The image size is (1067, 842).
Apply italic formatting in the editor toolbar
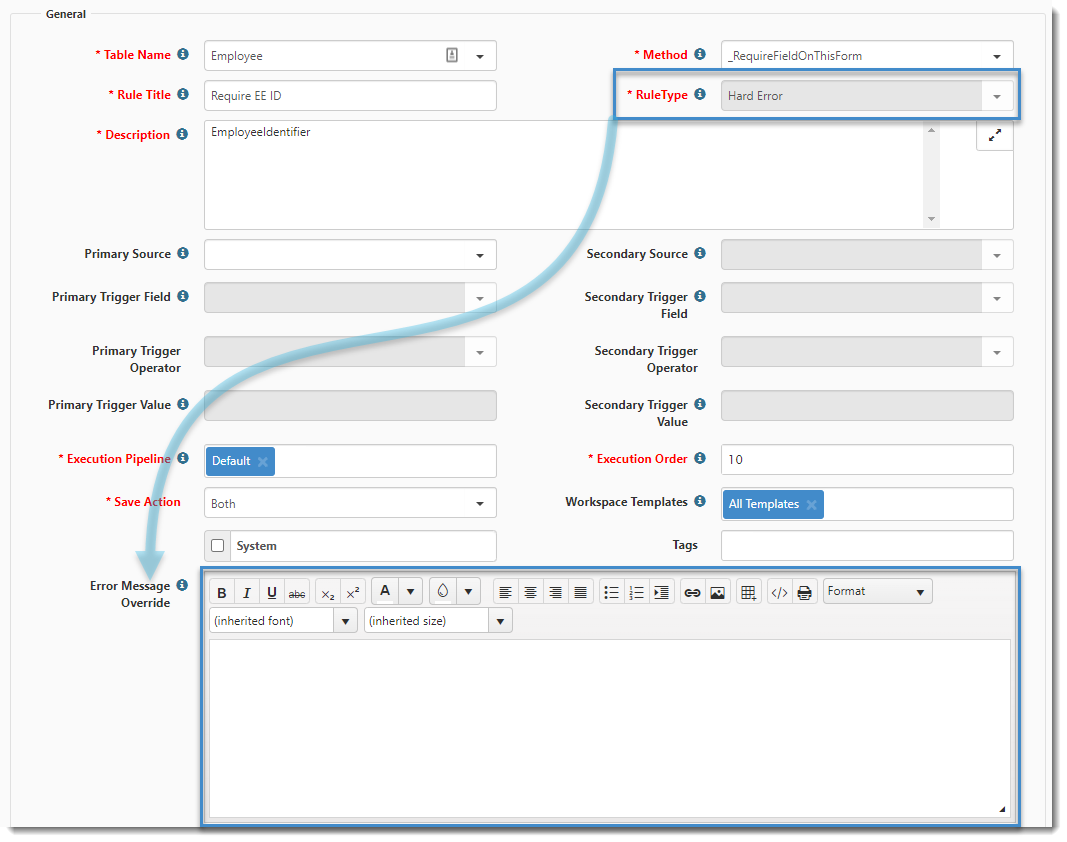pos(247,592)
